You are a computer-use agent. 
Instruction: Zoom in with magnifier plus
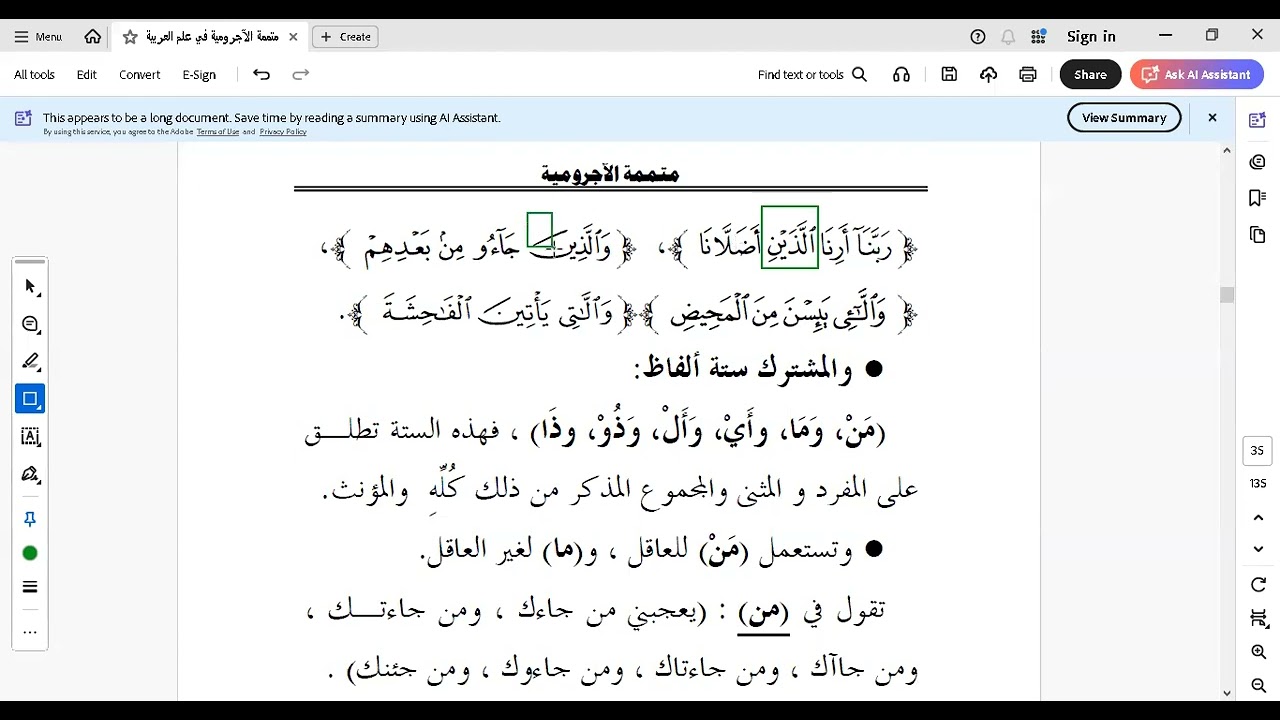pyautogui.click(x=1258, y=652)
